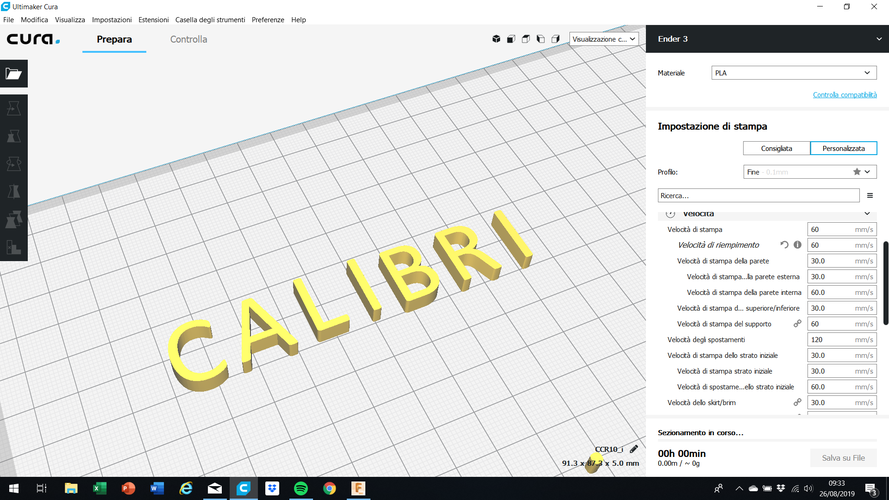Image resolution: width=889 pixels, height=500 pixels.
Task: Open the Impostazioni menu
Action: pos(112,19)
